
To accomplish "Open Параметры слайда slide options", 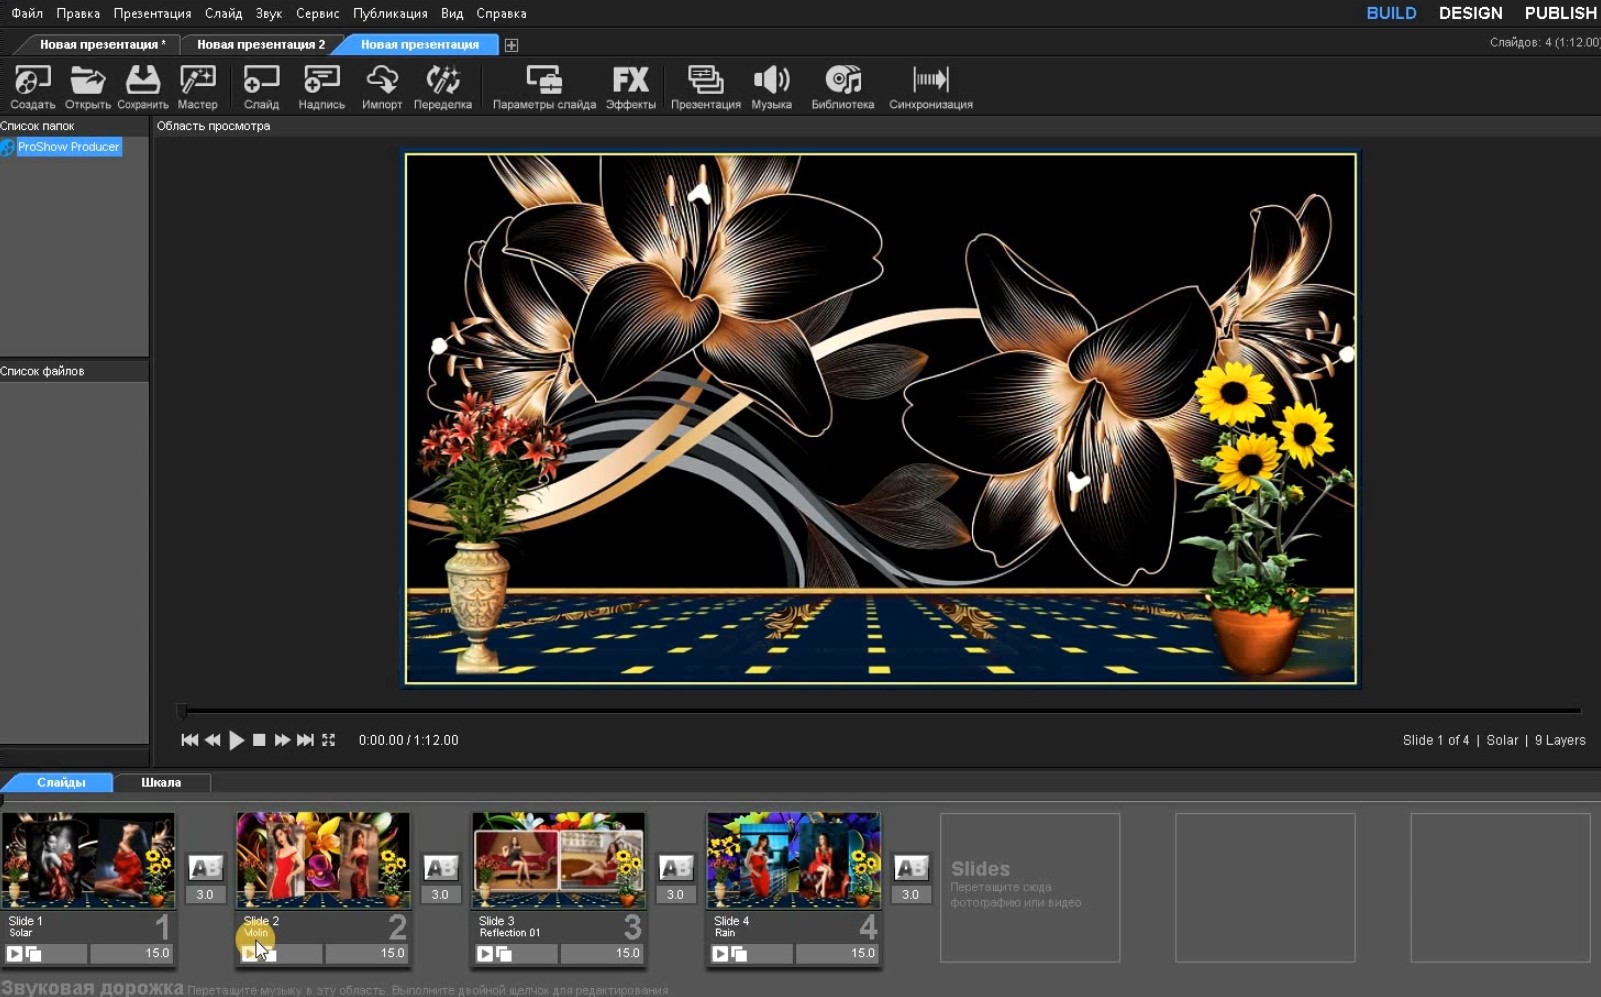I will [544, 87].
